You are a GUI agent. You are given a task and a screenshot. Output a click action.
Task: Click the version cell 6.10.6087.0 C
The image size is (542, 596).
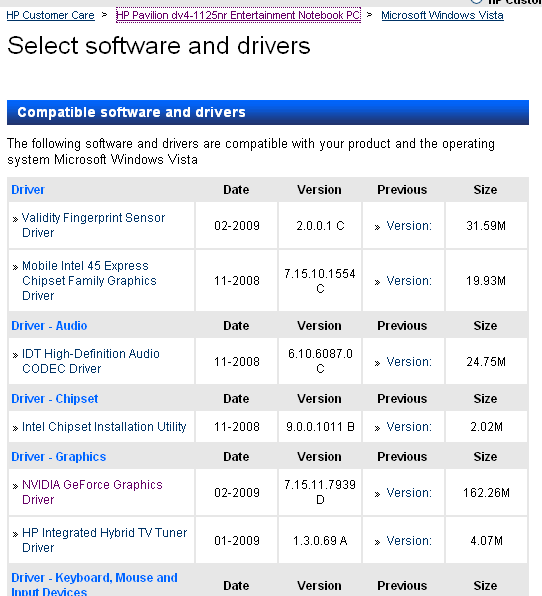click(320, 361)
